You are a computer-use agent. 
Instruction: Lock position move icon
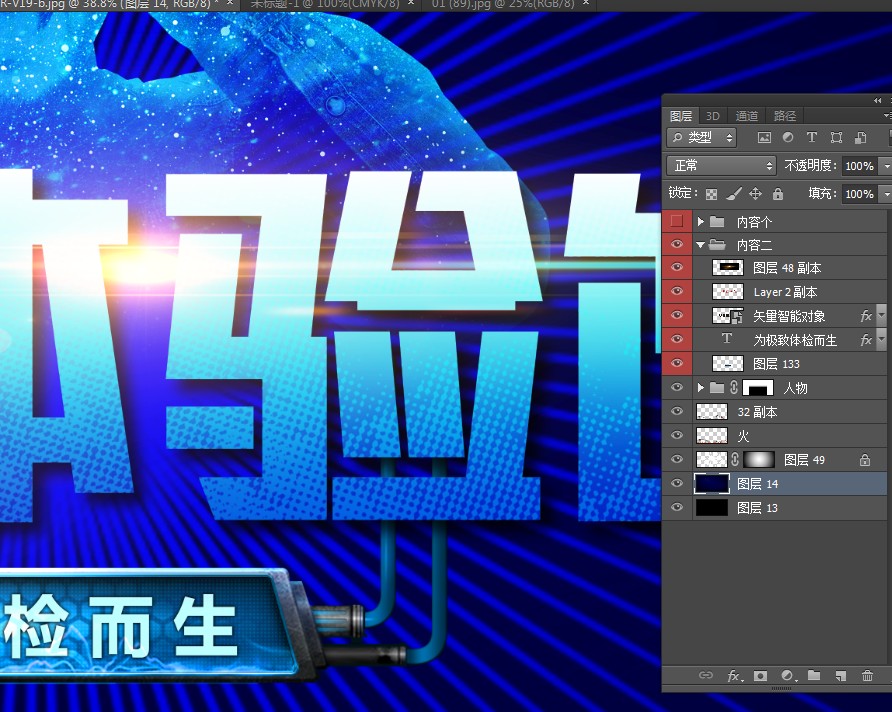pos(755,194)
